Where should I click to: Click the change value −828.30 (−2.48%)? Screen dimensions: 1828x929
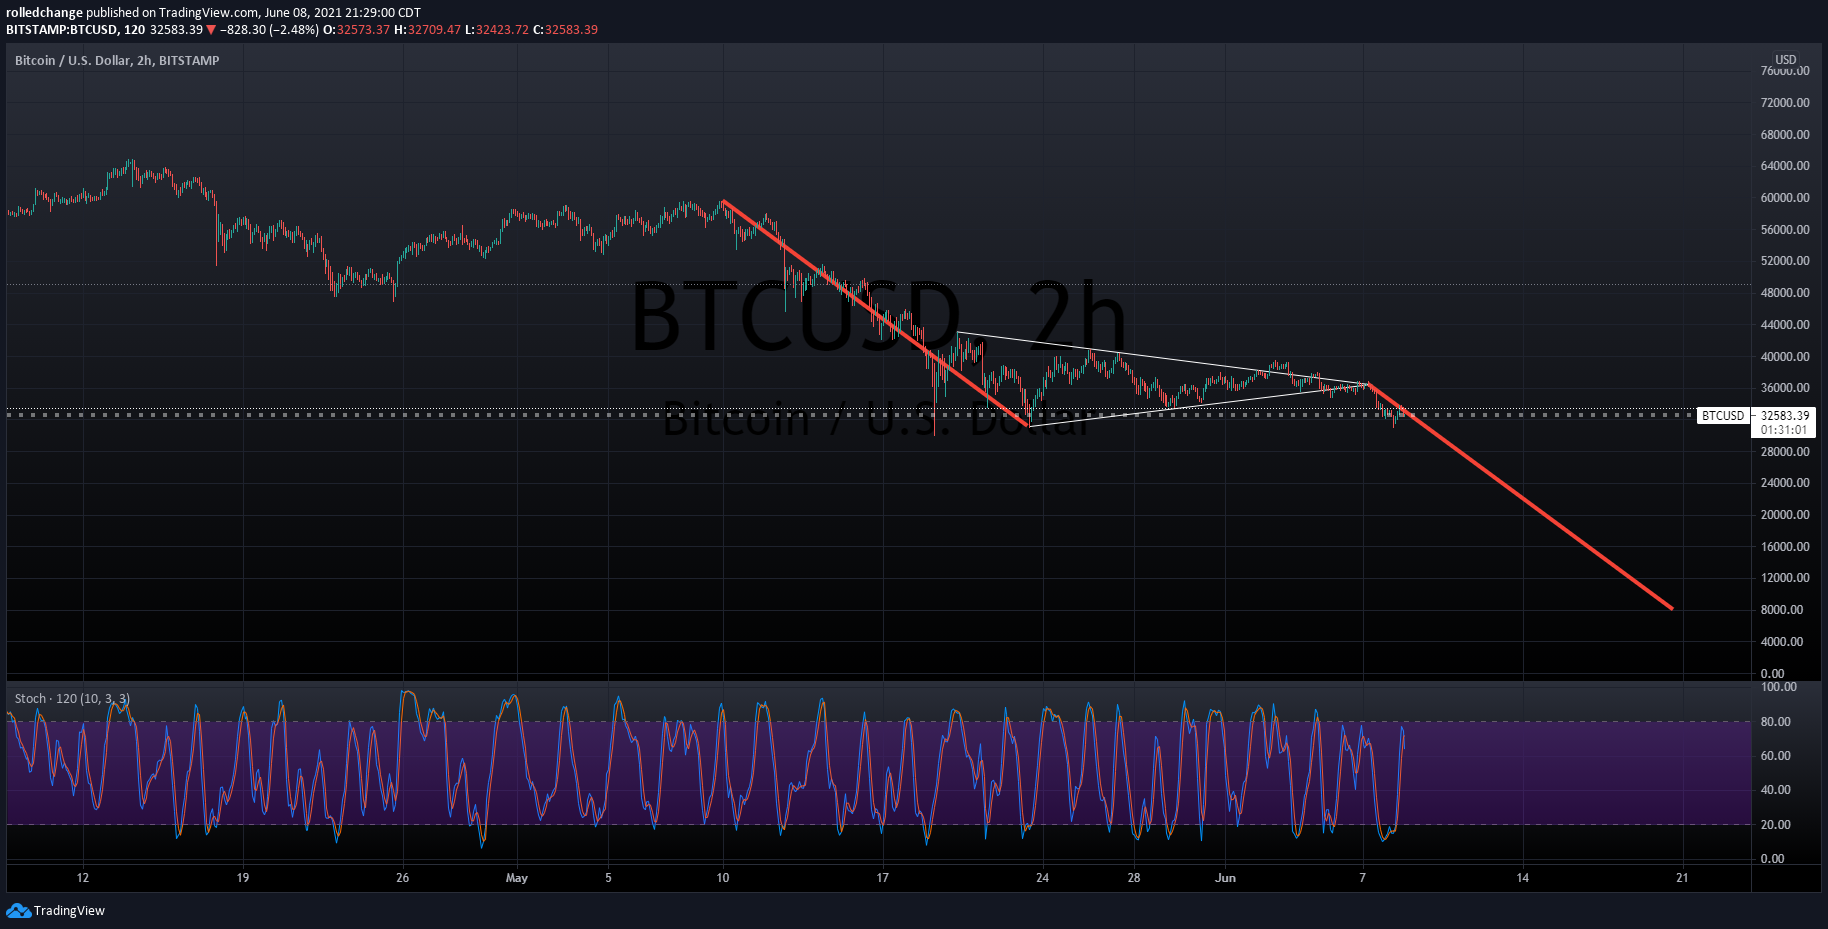(270, 30)
